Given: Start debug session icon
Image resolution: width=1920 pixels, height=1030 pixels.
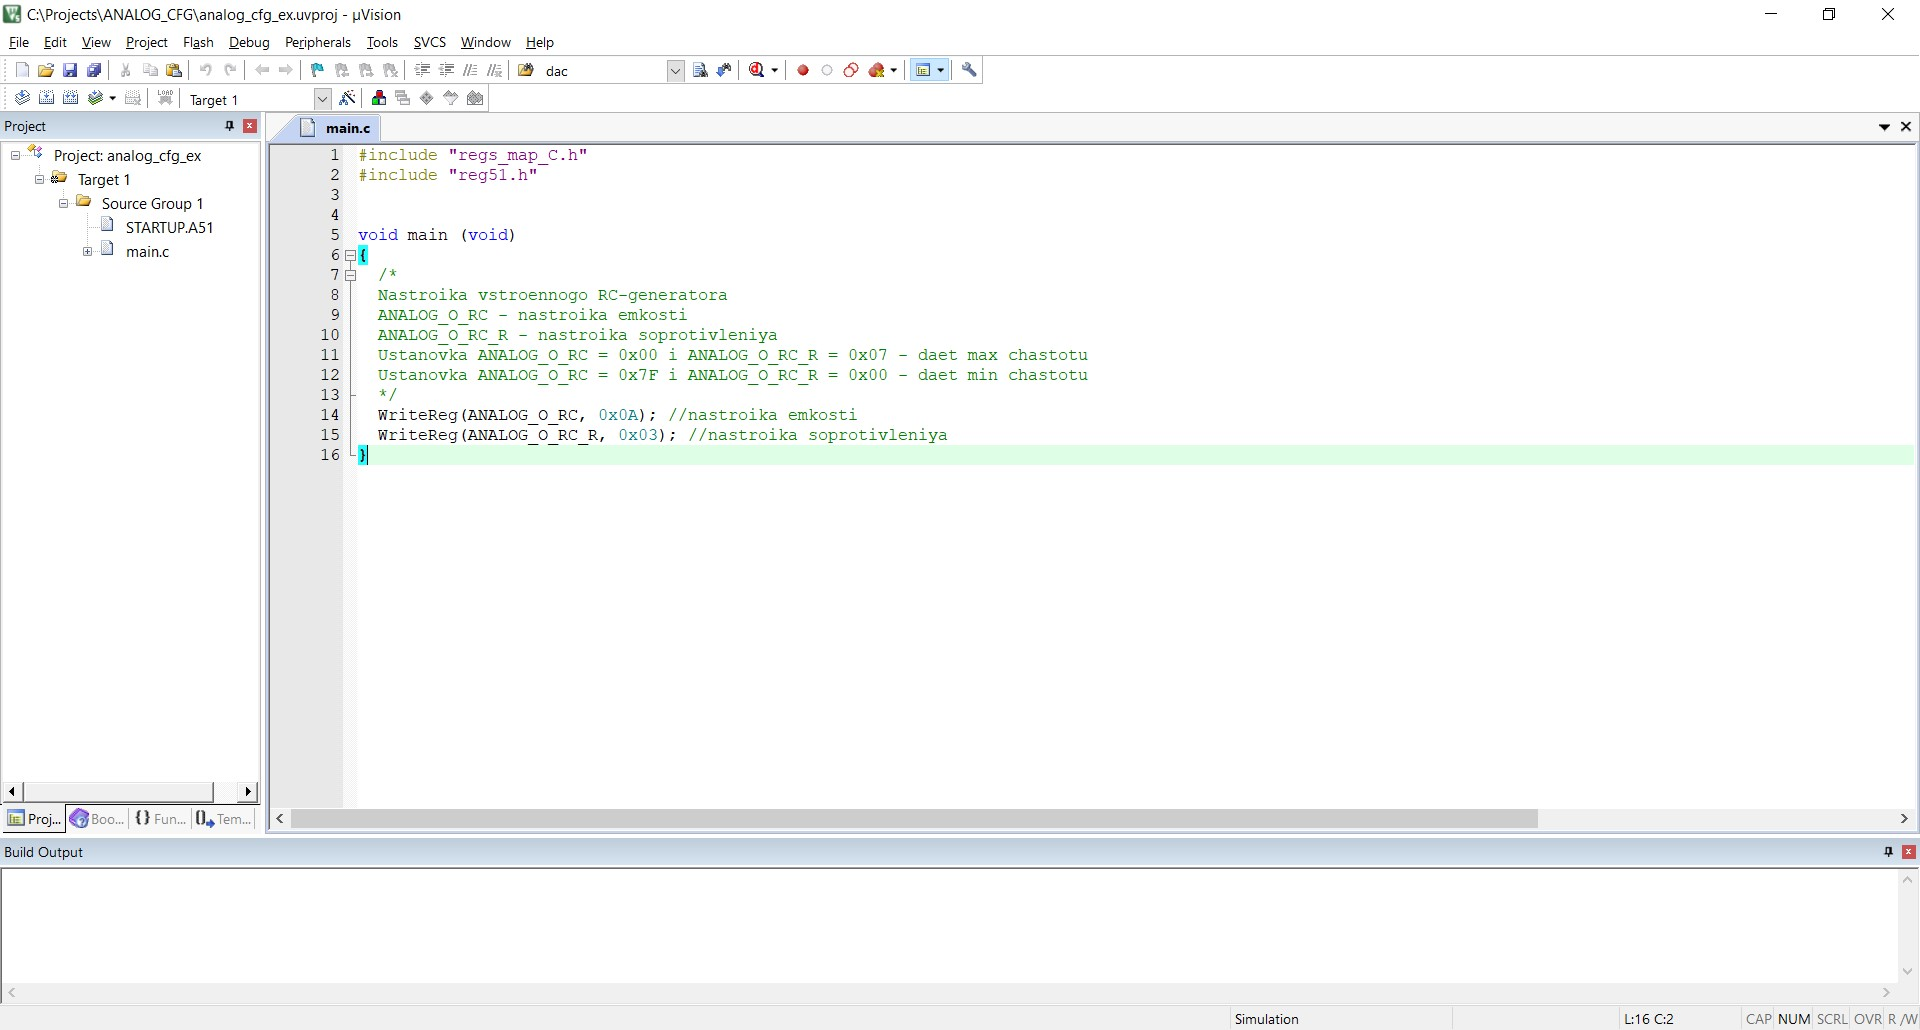Looking at the screenshot, I should tap(757, 70).
